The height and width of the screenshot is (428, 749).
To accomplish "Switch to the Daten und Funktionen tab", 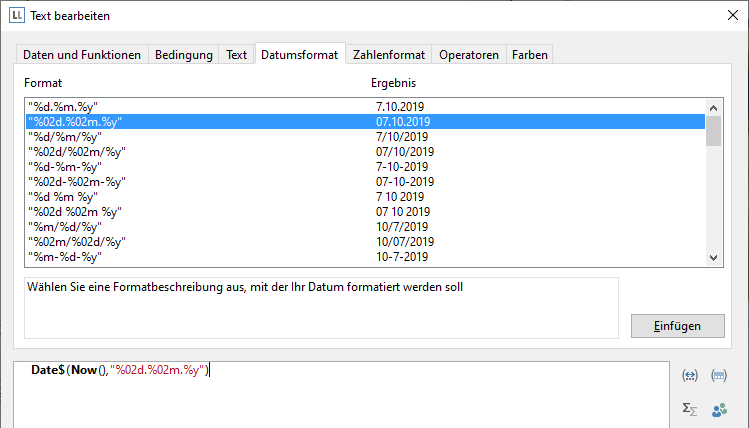I will [x=82, y=55].
